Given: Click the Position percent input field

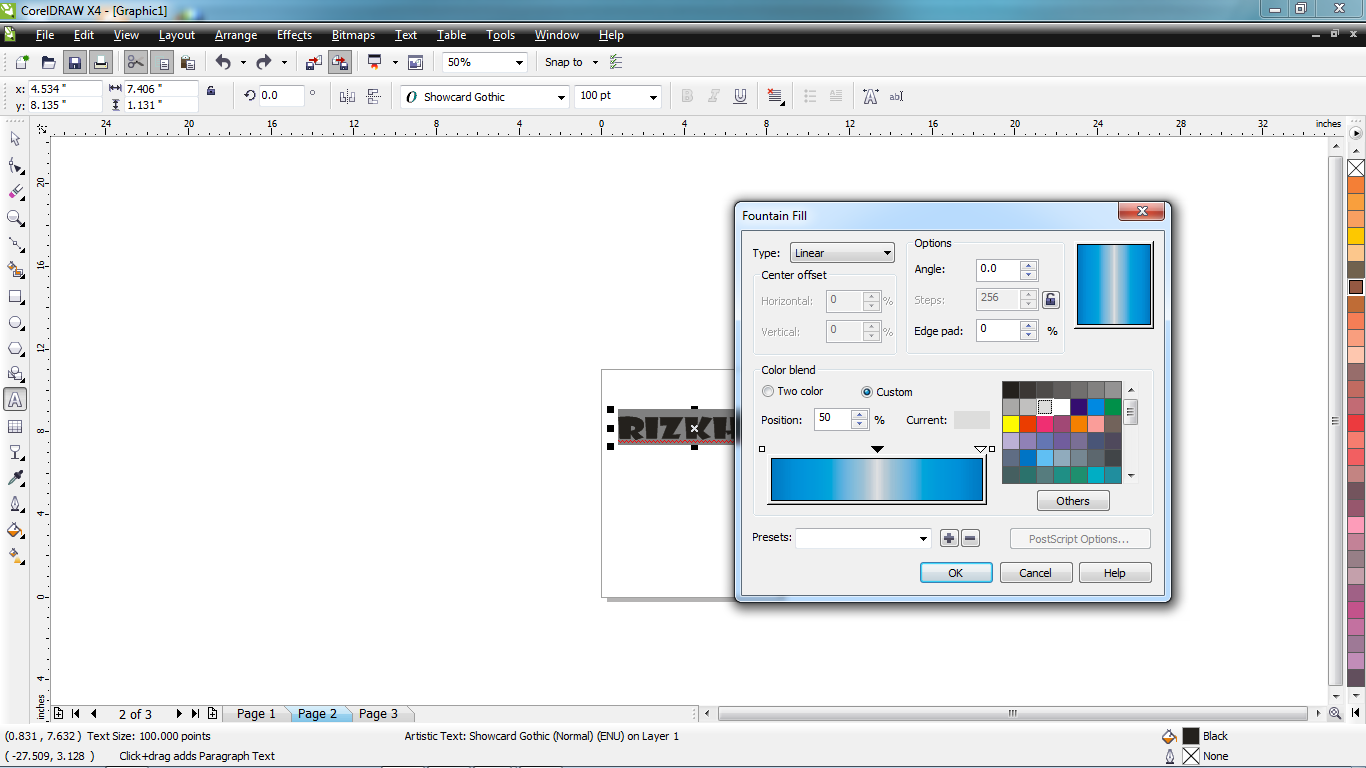Looking at the screenshot, I should coord(833,419).
